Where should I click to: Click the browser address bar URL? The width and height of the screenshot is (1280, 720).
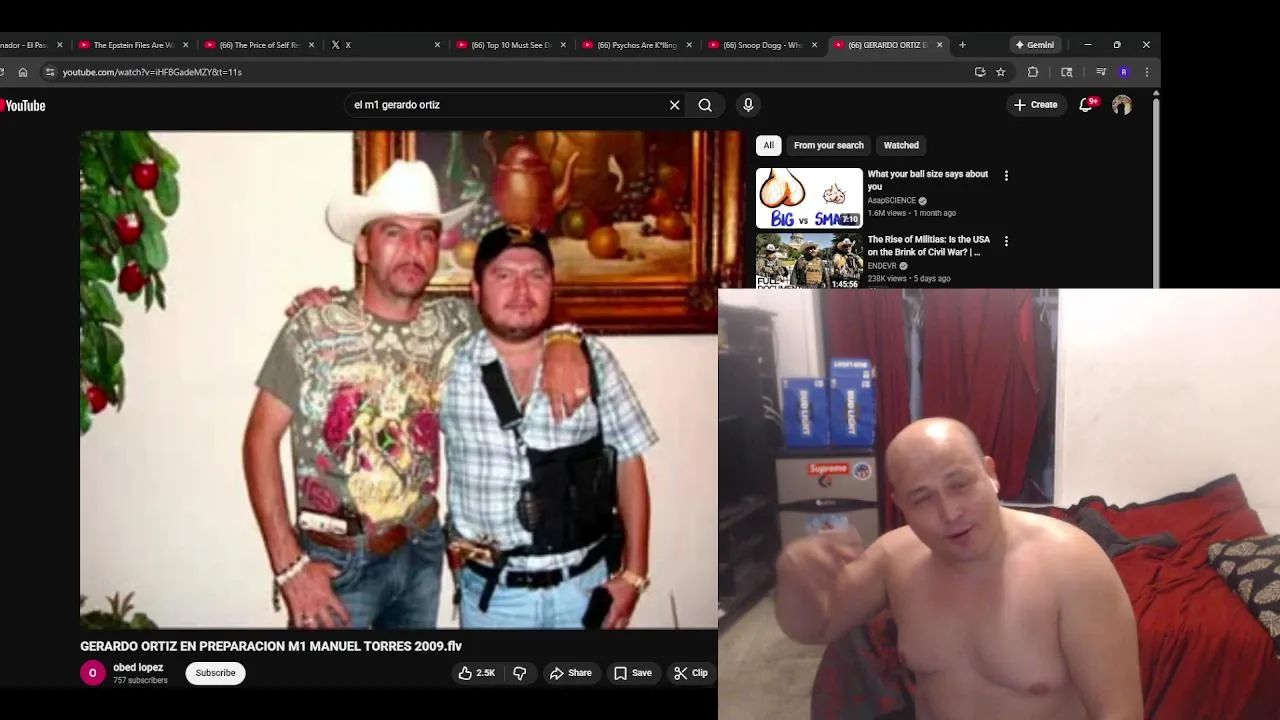click(x=152, y=72)
